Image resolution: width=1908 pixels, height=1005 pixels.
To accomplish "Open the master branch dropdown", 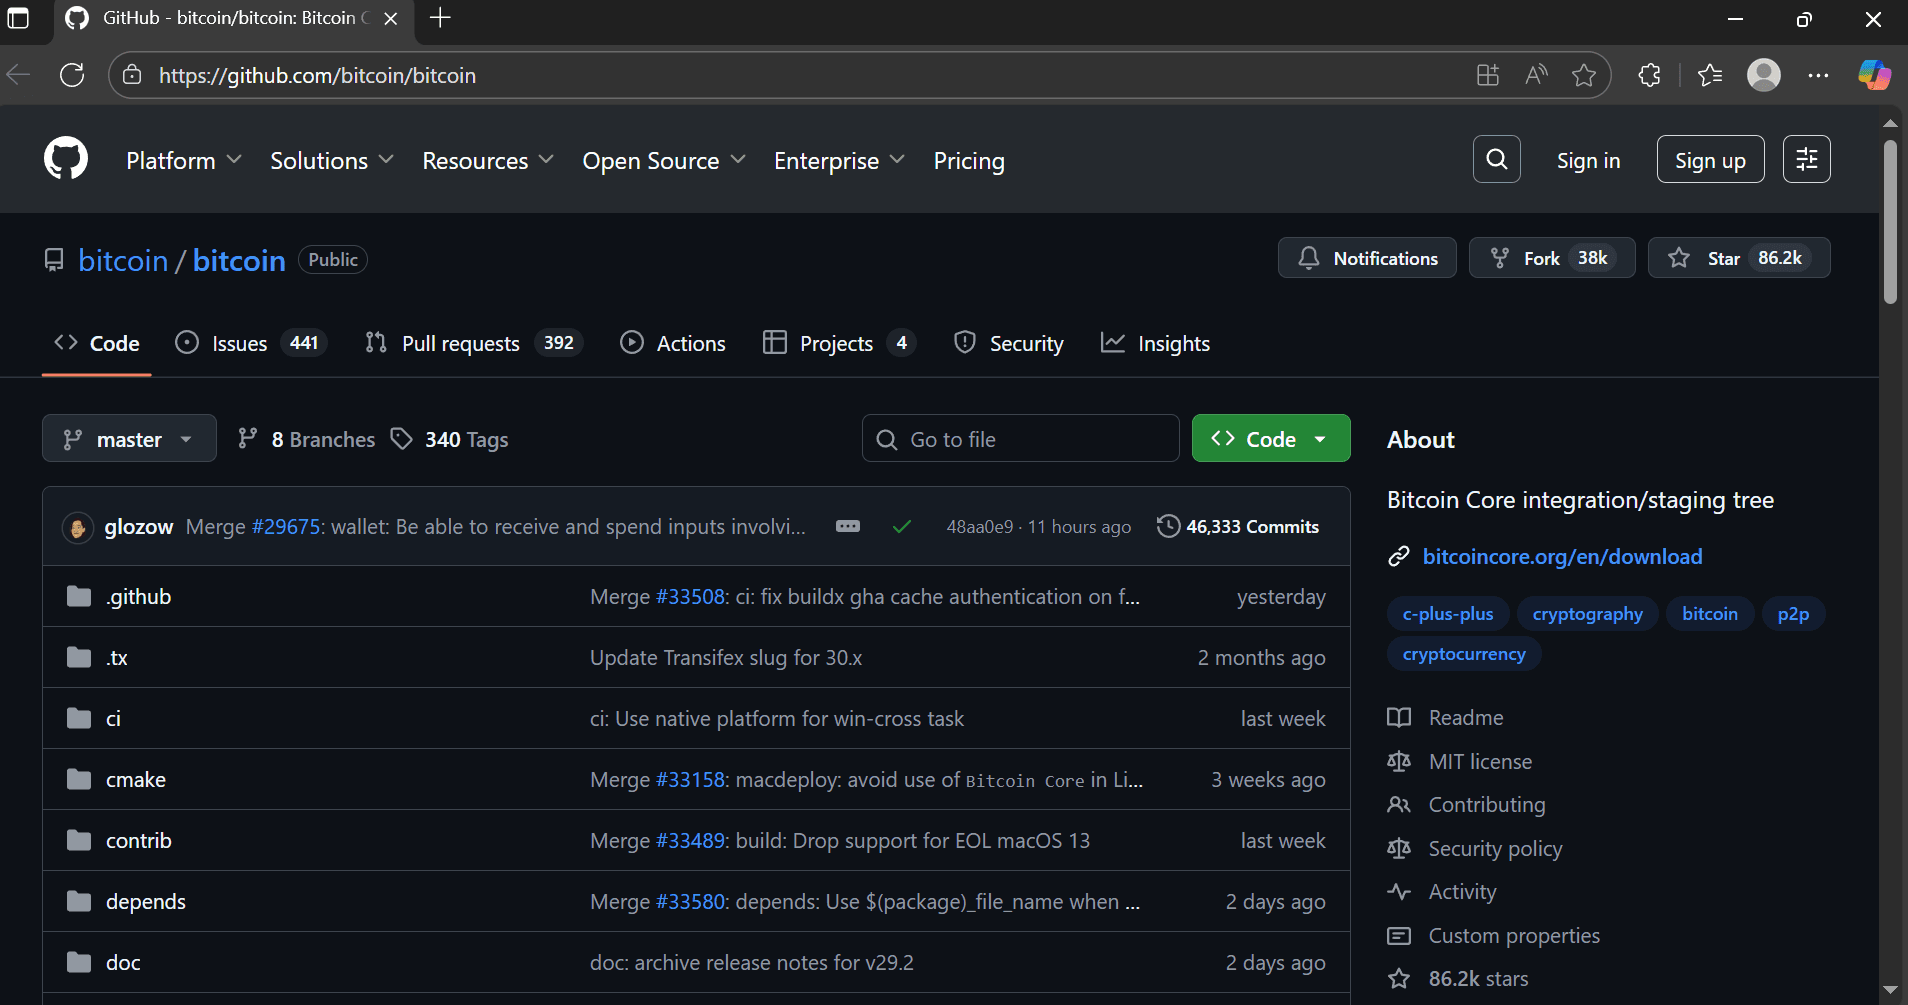I will (129, 439).
